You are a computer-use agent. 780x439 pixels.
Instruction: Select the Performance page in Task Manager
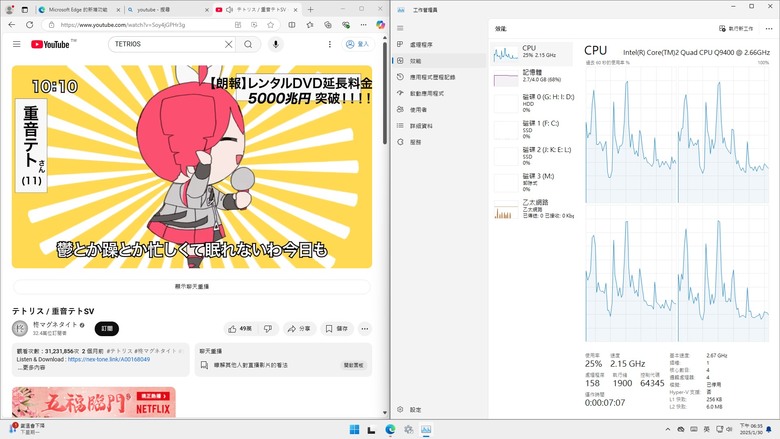pyautogui.click(x=439, y=61)
